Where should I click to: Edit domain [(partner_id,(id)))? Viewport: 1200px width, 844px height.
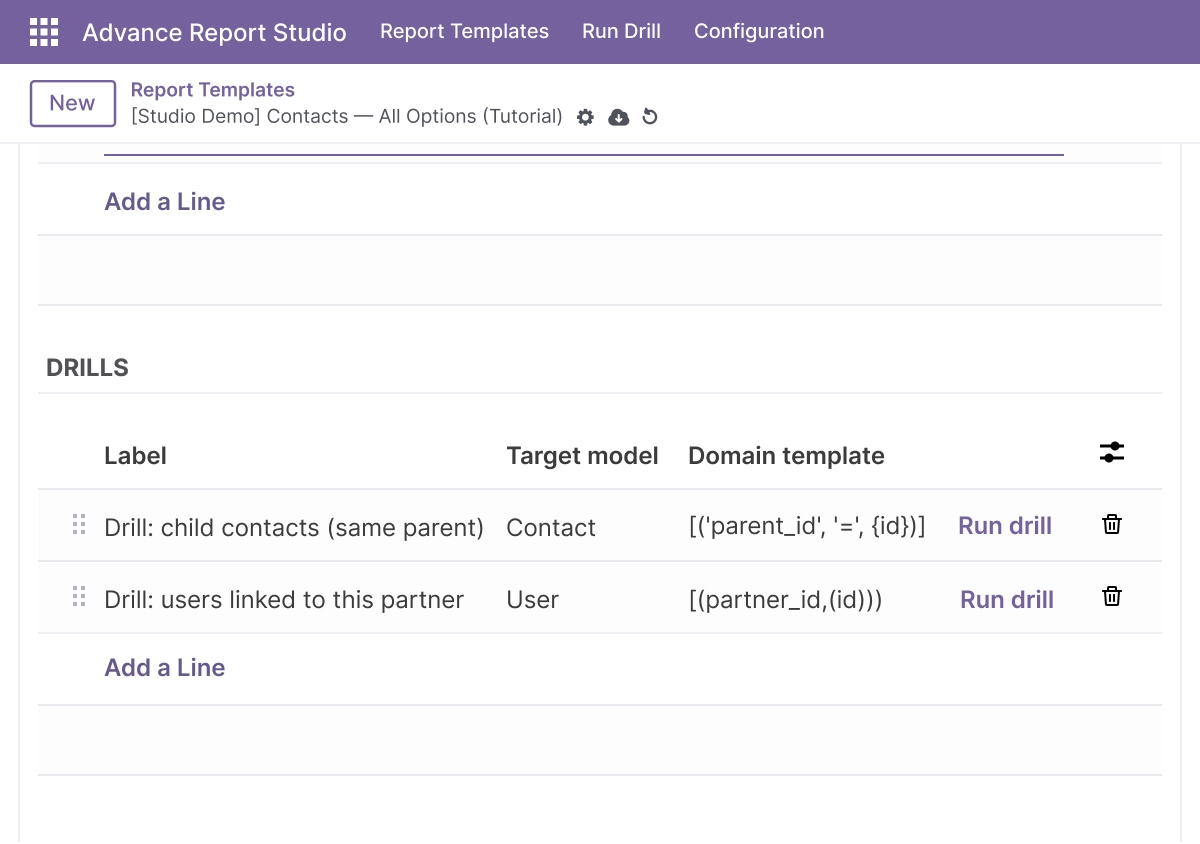click(x=785, y=600)
